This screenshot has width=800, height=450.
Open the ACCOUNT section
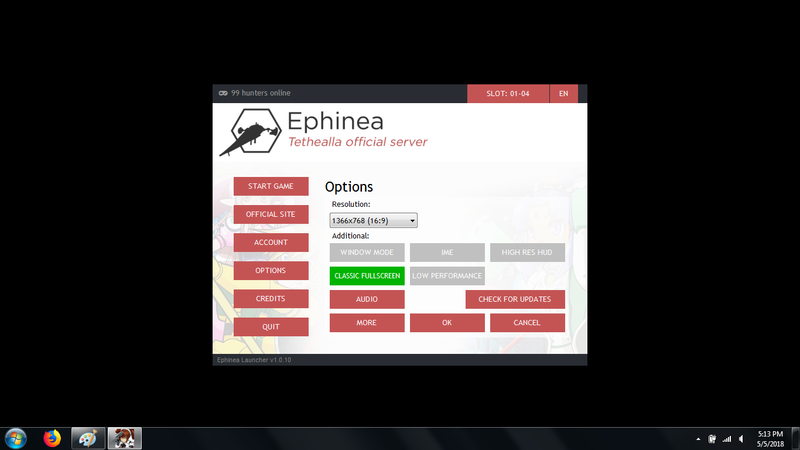click(x=271, y=242)
